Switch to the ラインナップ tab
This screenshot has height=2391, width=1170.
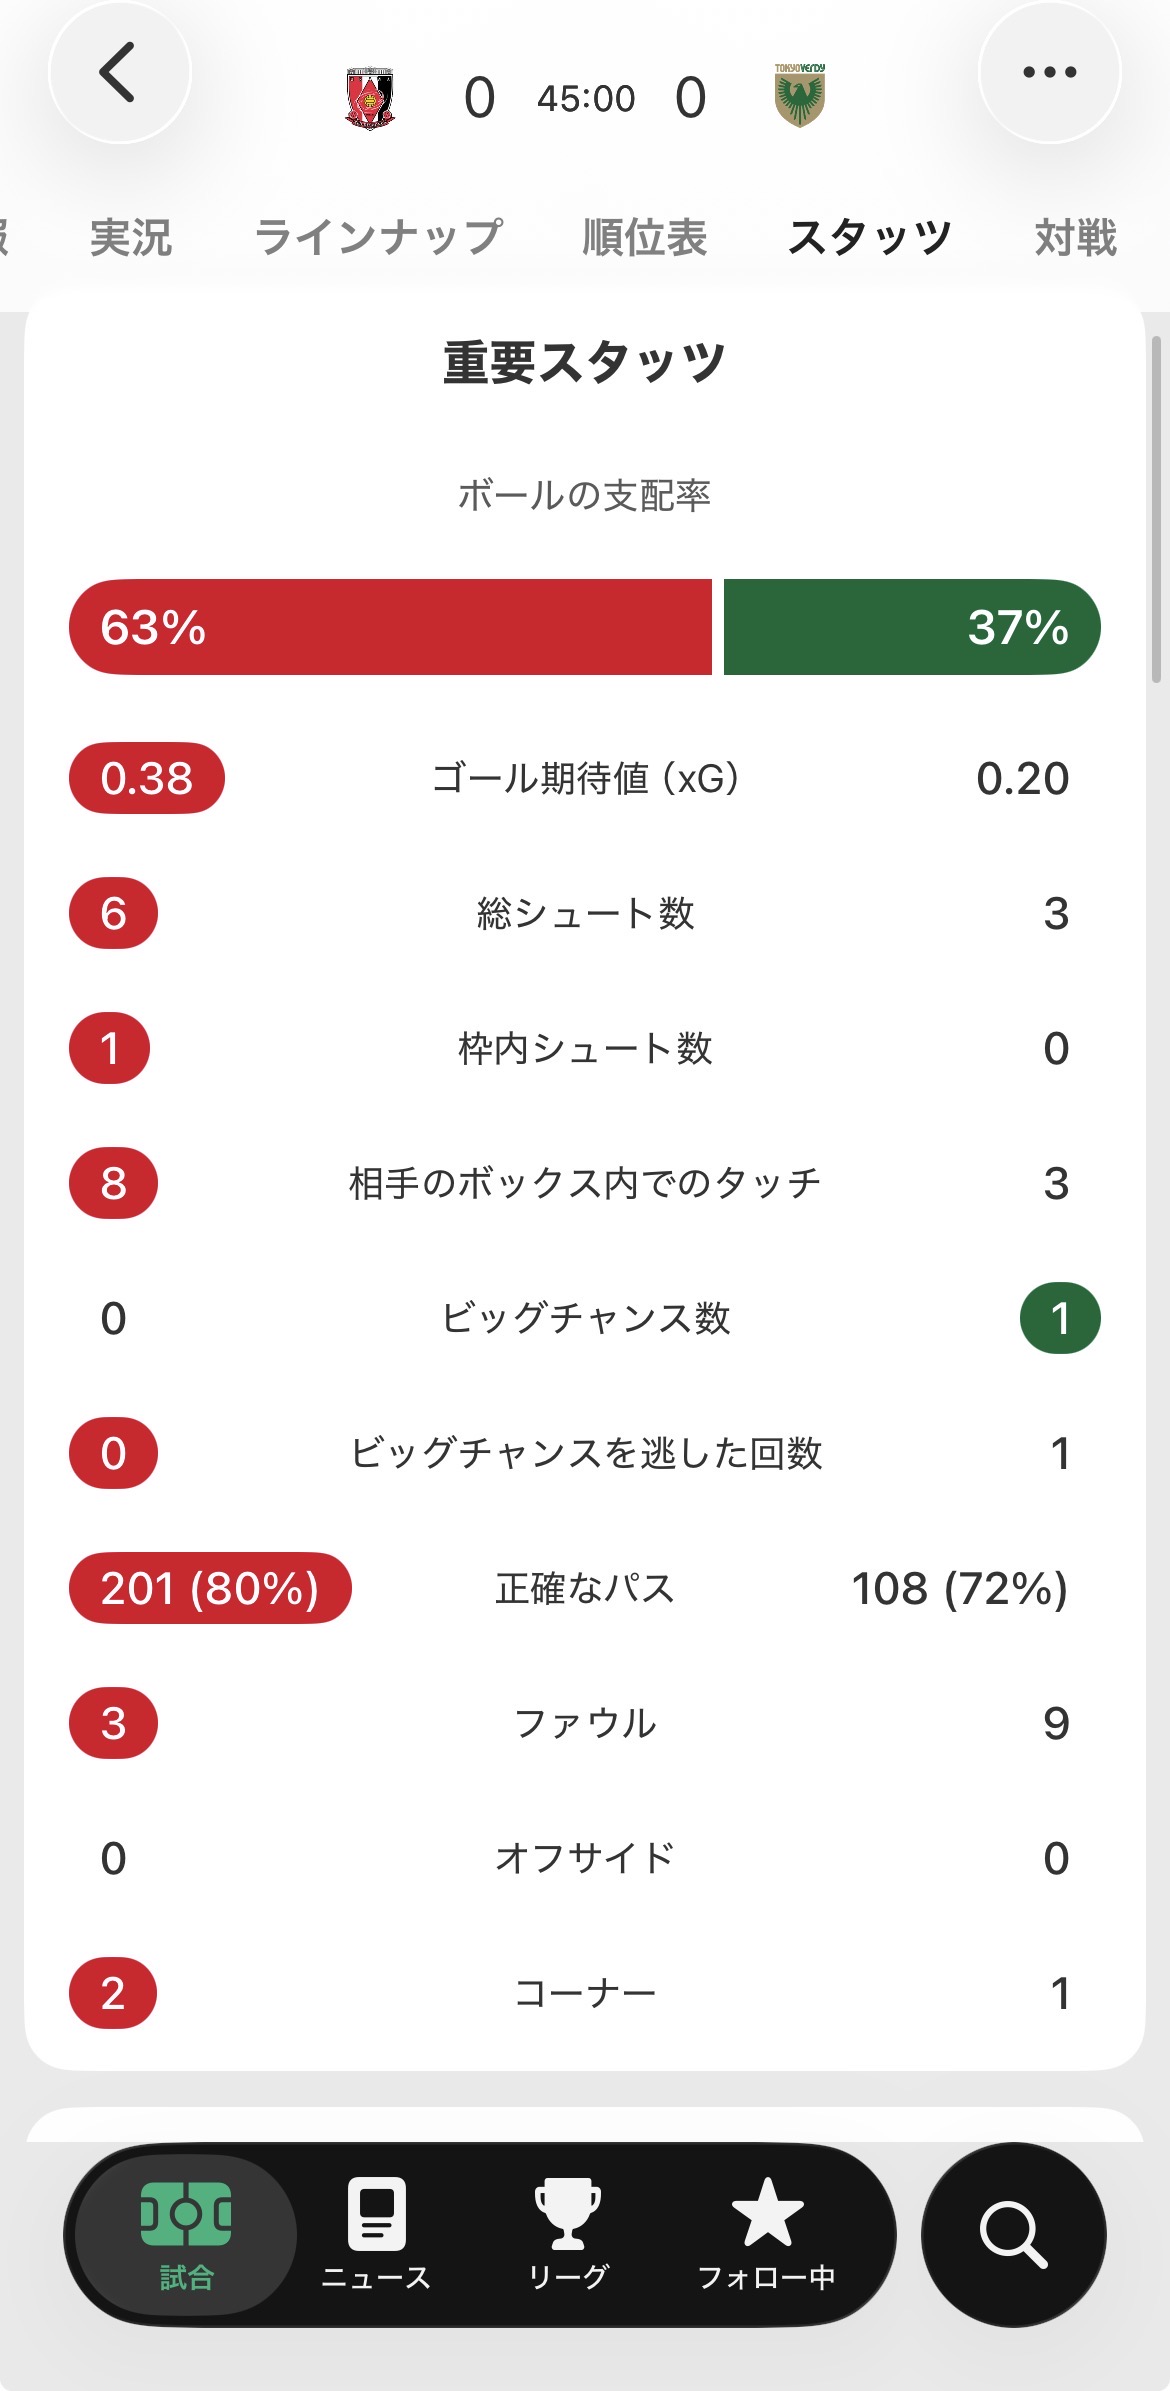(x=378, y=238)
